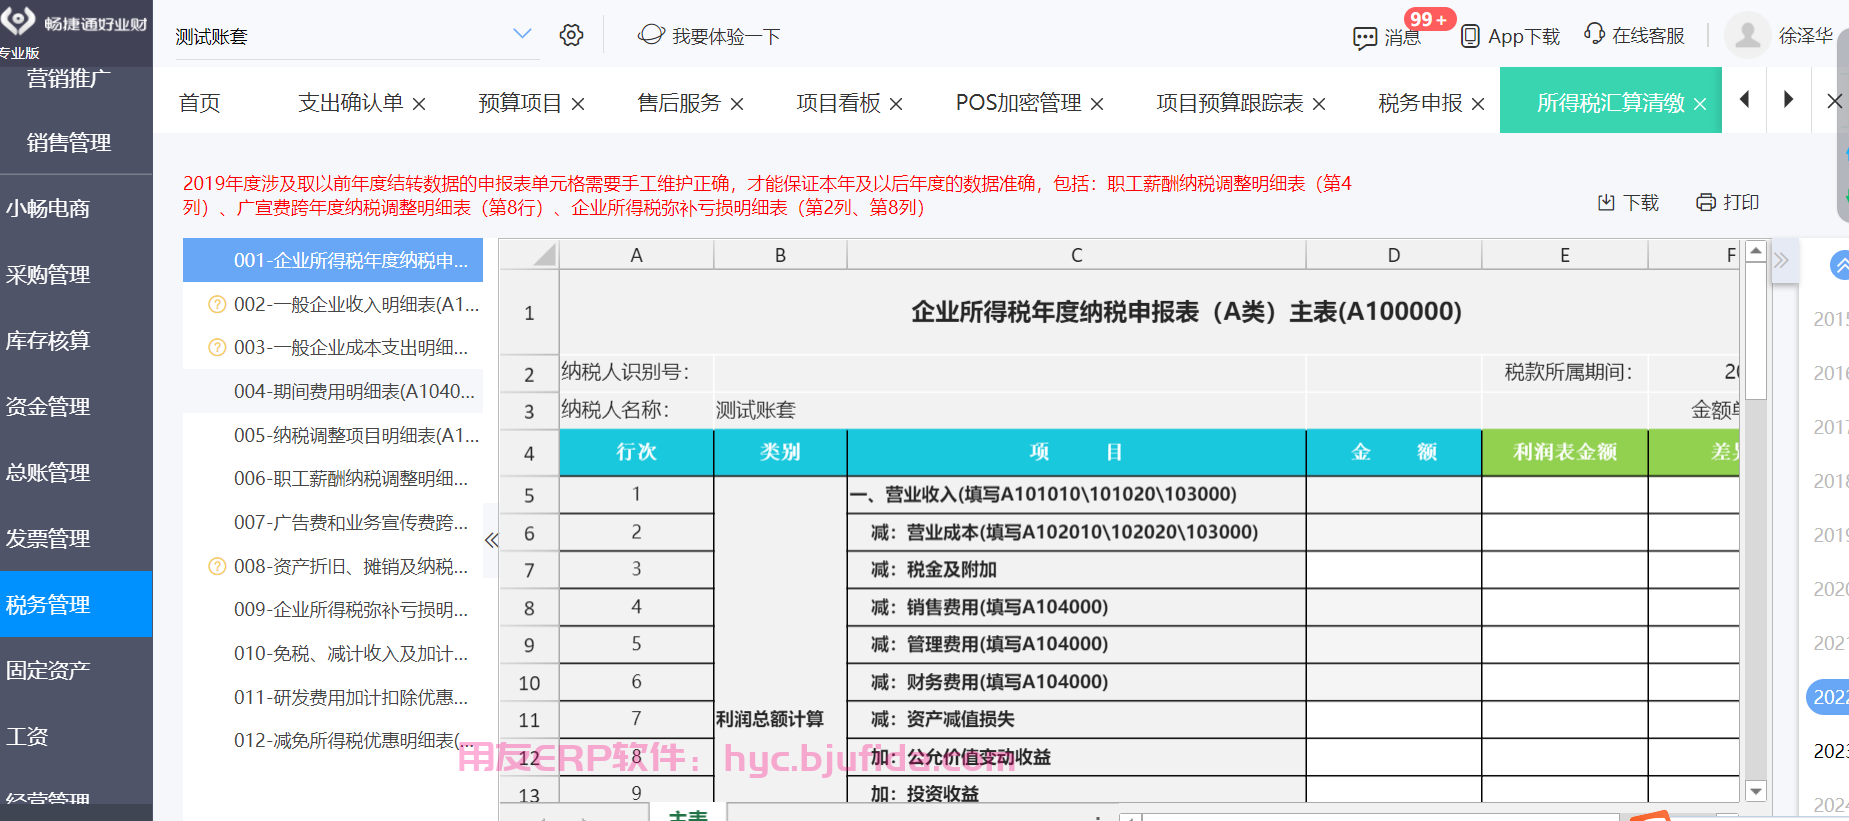Open 工资 in sidebar

76,737
